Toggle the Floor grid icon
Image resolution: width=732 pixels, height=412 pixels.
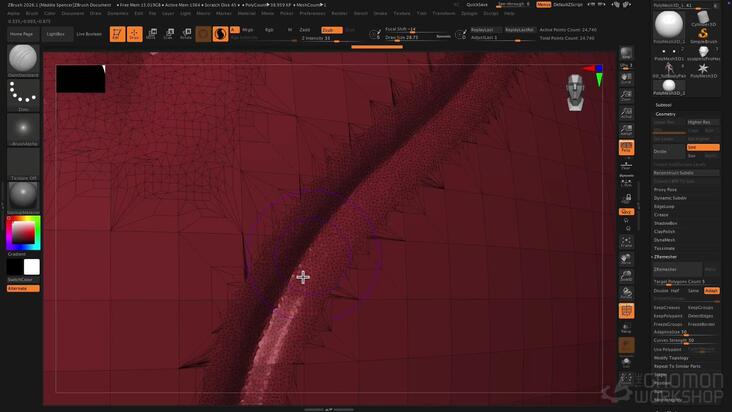click(626, 165)
